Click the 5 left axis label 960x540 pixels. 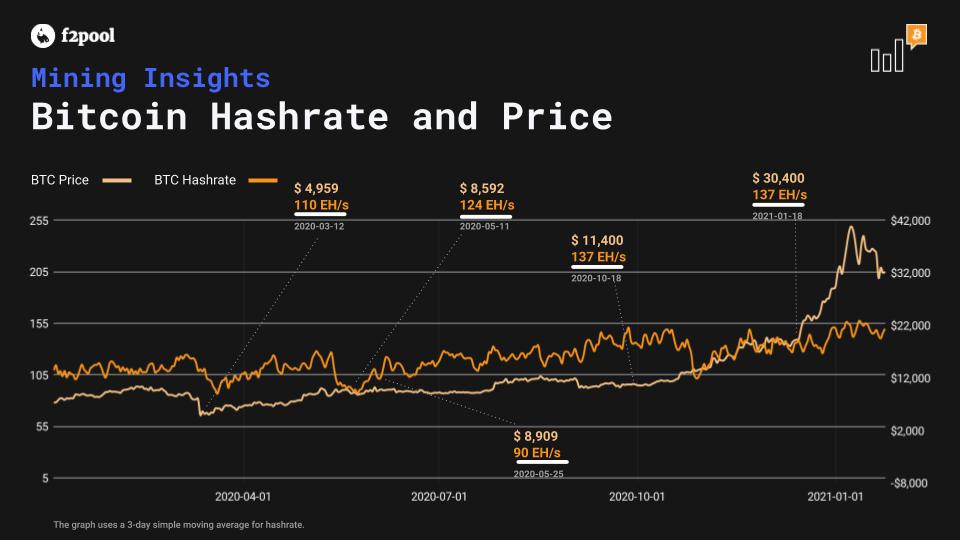pyautogui.click(x=45, y=478)
